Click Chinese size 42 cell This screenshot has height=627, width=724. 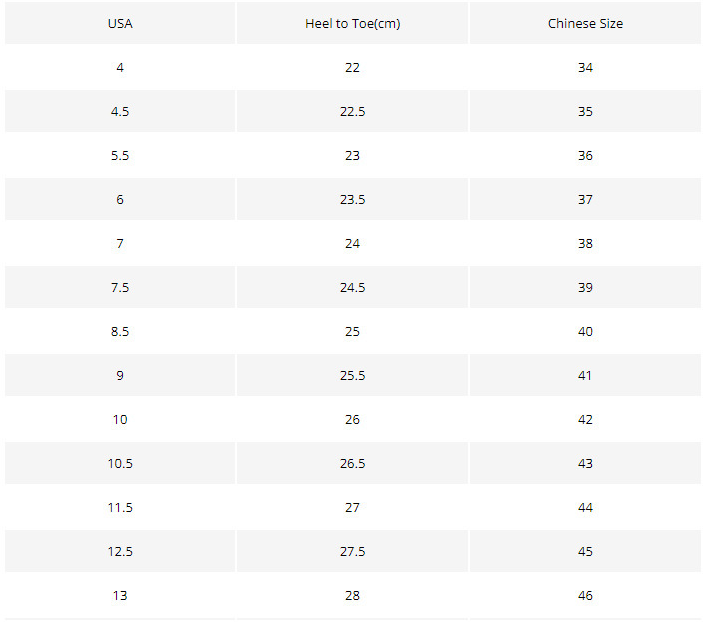click(x=585, y=420)
